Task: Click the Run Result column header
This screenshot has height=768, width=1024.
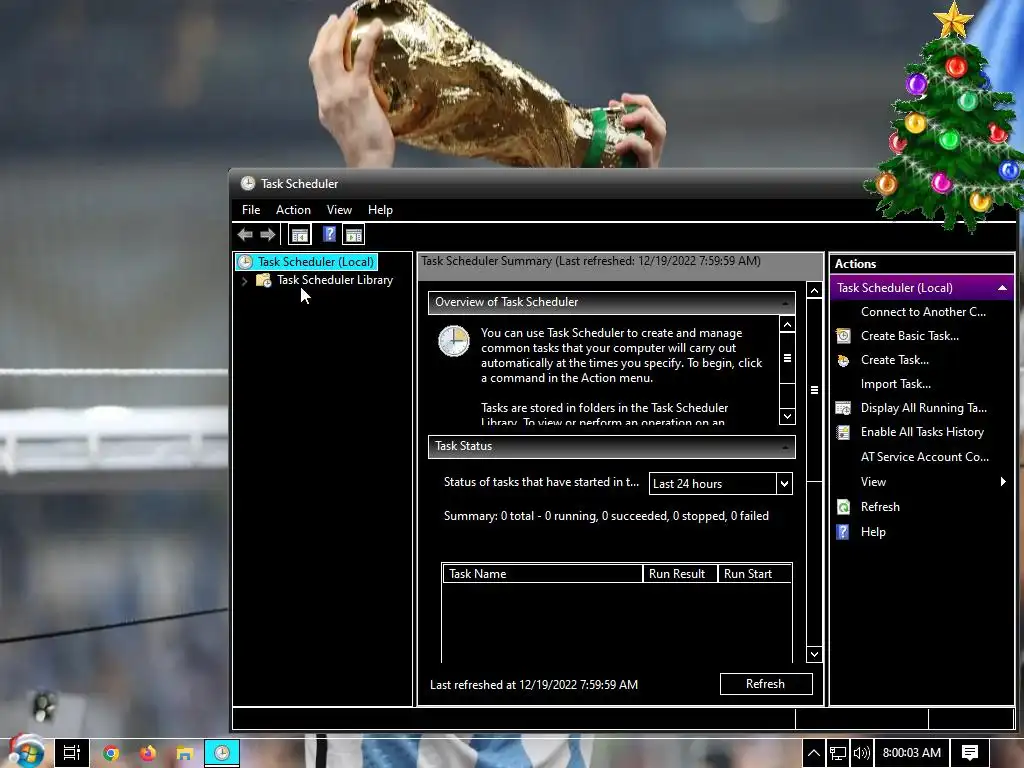Action: point(680,574)
